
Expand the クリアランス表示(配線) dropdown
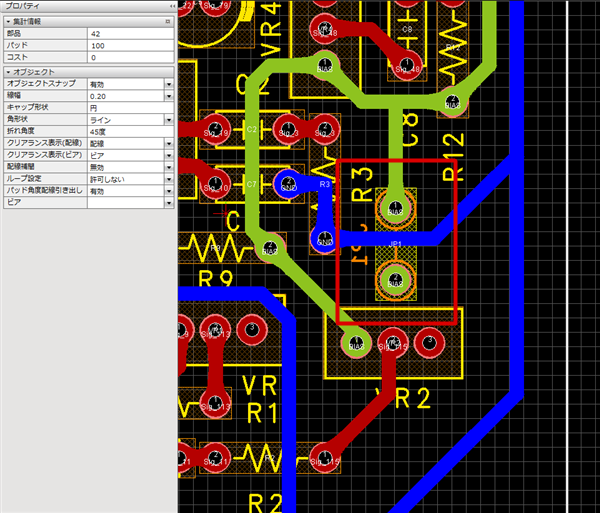click(169, 143)
